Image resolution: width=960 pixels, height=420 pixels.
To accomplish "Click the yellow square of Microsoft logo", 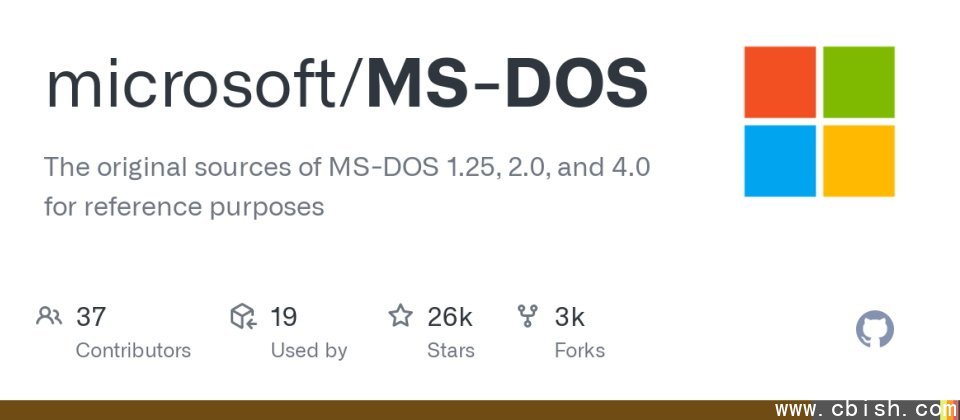I will [x=858, y=161].
